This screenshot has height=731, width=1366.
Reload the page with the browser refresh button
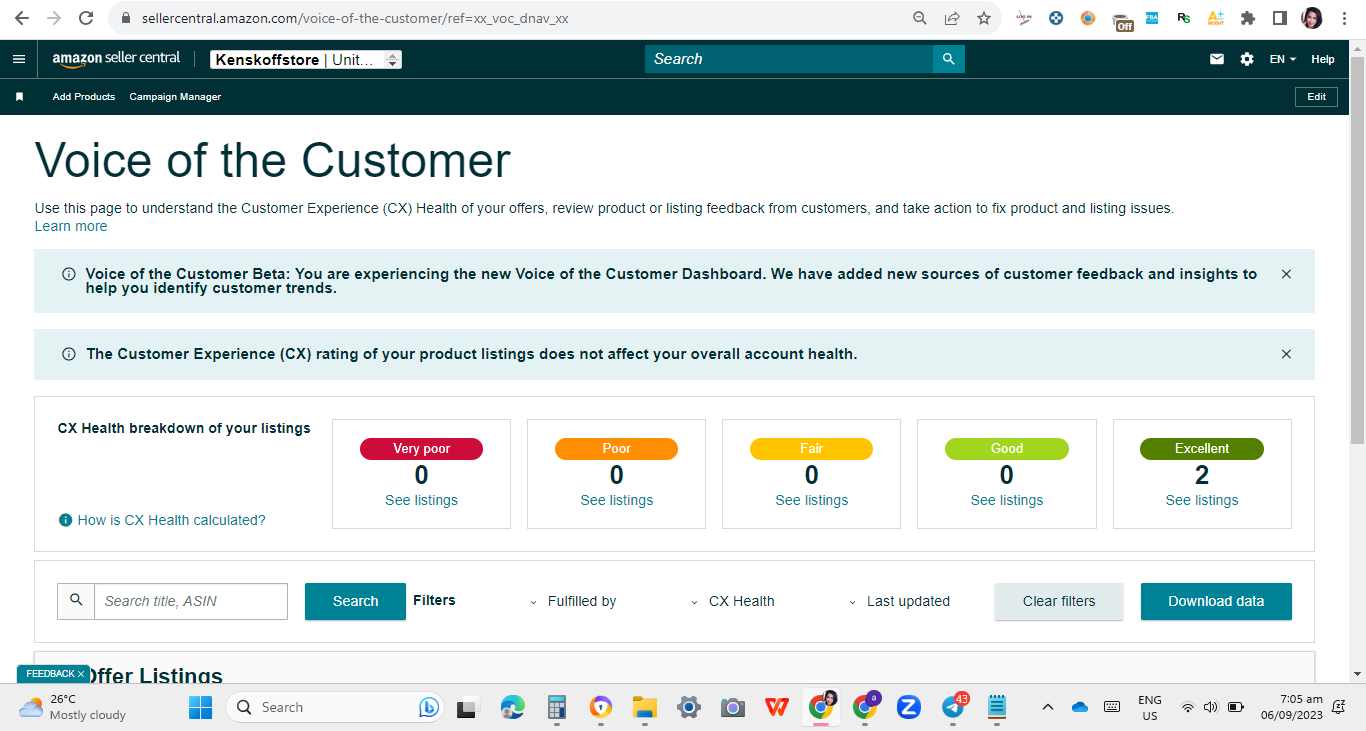click(86, 18)
